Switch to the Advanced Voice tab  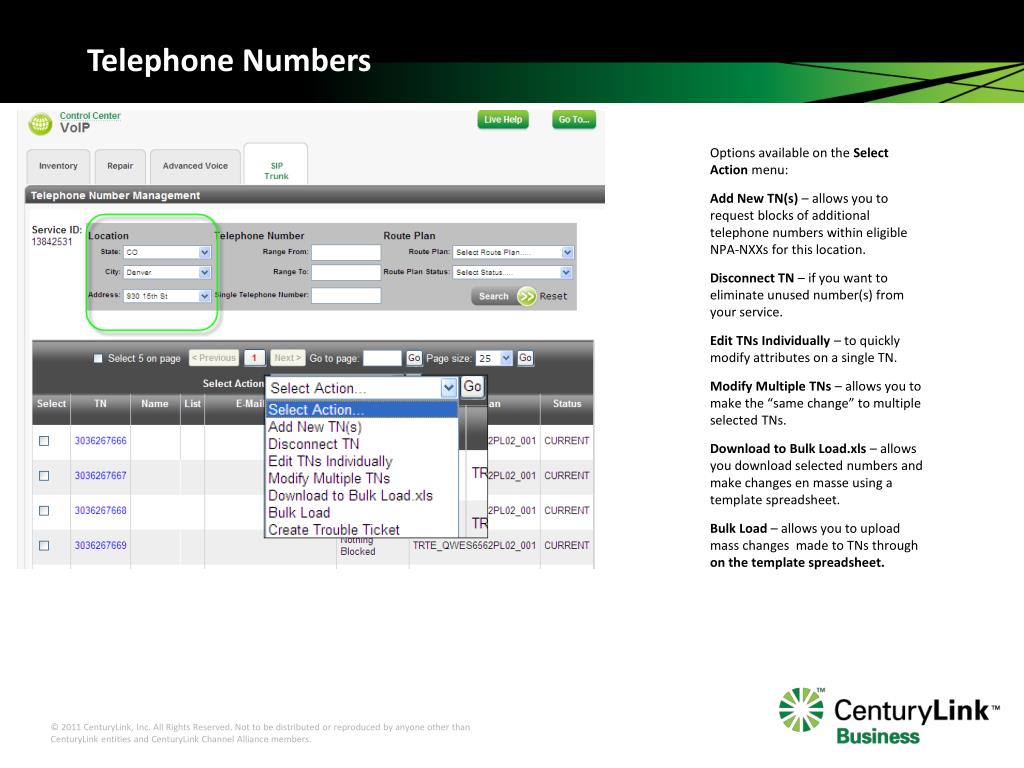(195, 167)
